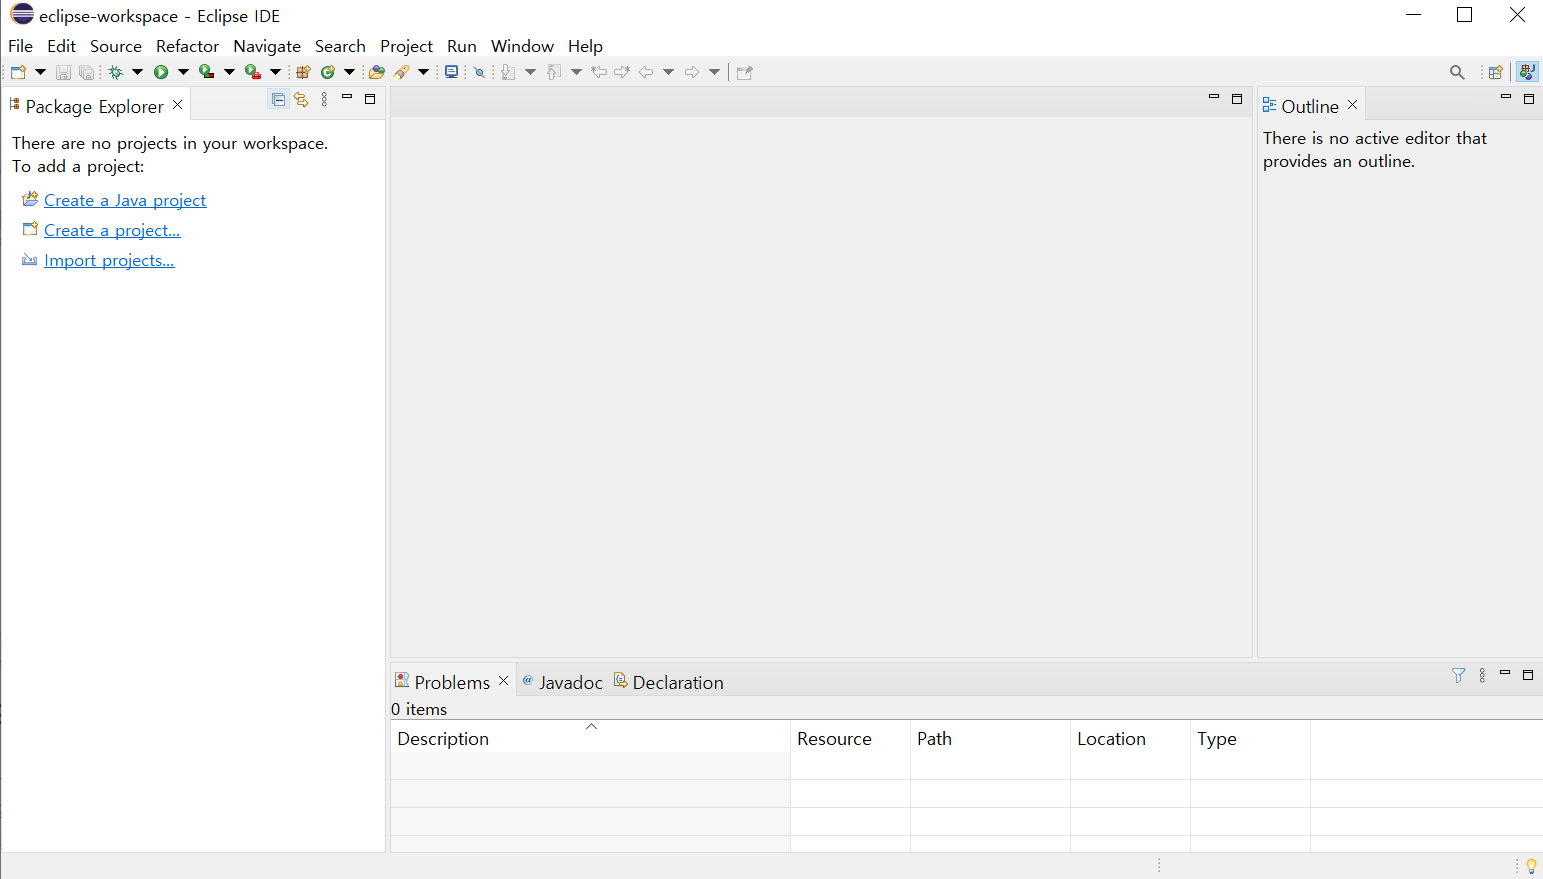Click the Pin Editor icon

pyautogui.click(x=745, y=72)
